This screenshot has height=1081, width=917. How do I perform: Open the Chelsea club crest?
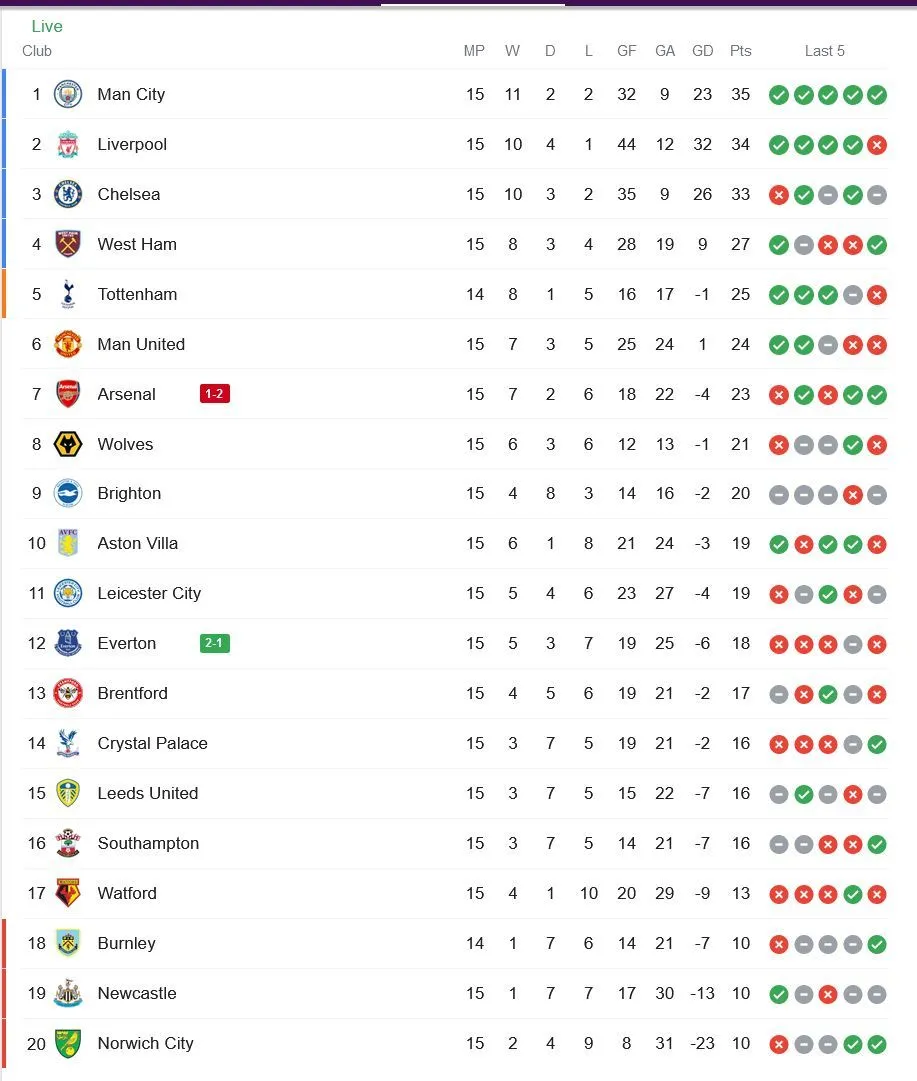(67, 194)
